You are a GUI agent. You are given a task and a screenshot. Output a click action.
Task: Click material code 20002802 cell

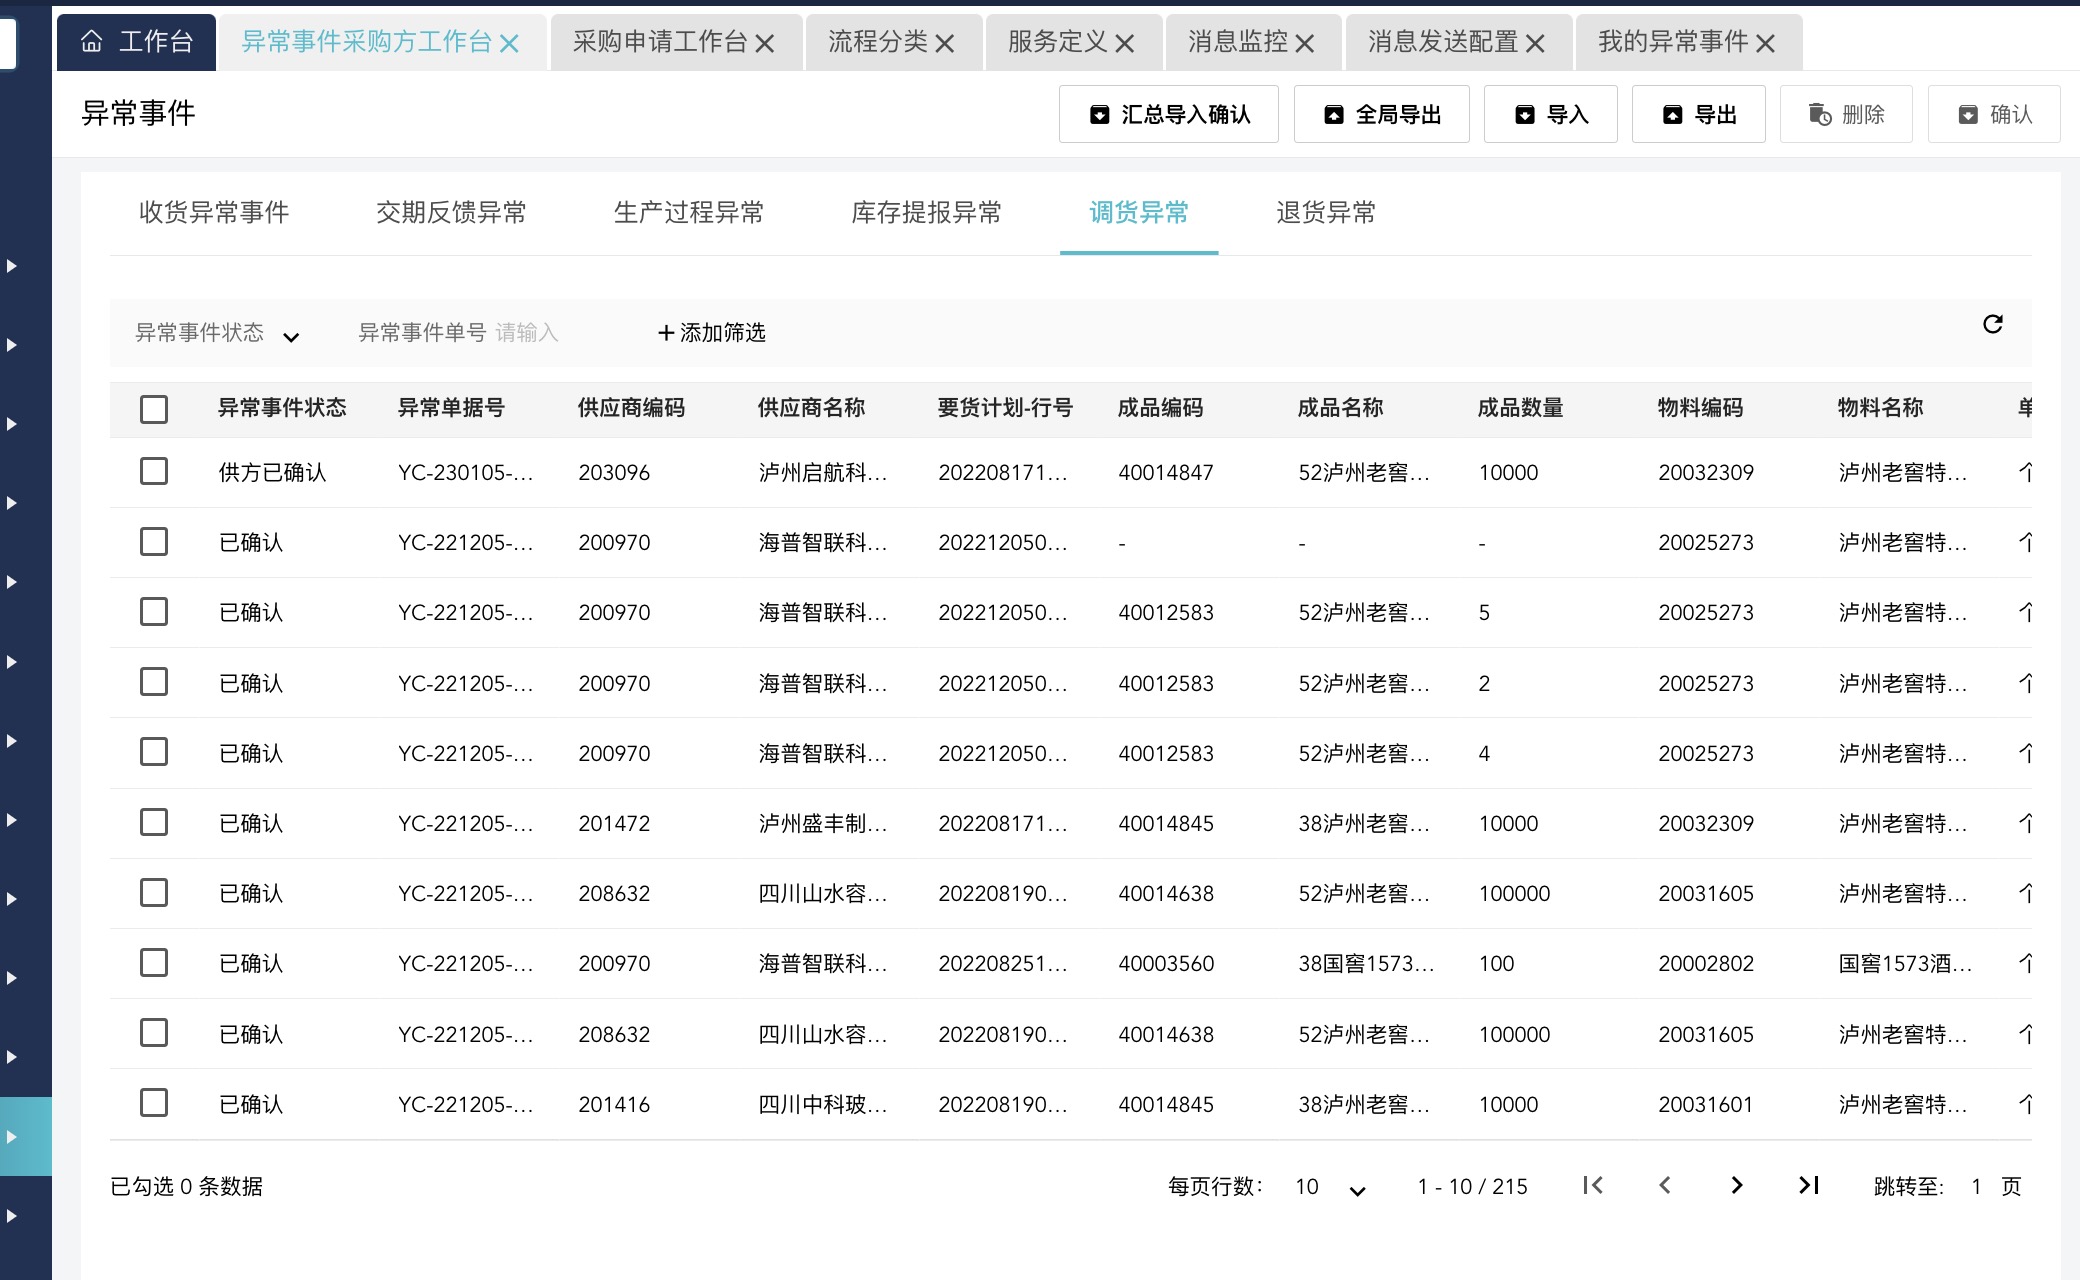tap(1706, 964)
